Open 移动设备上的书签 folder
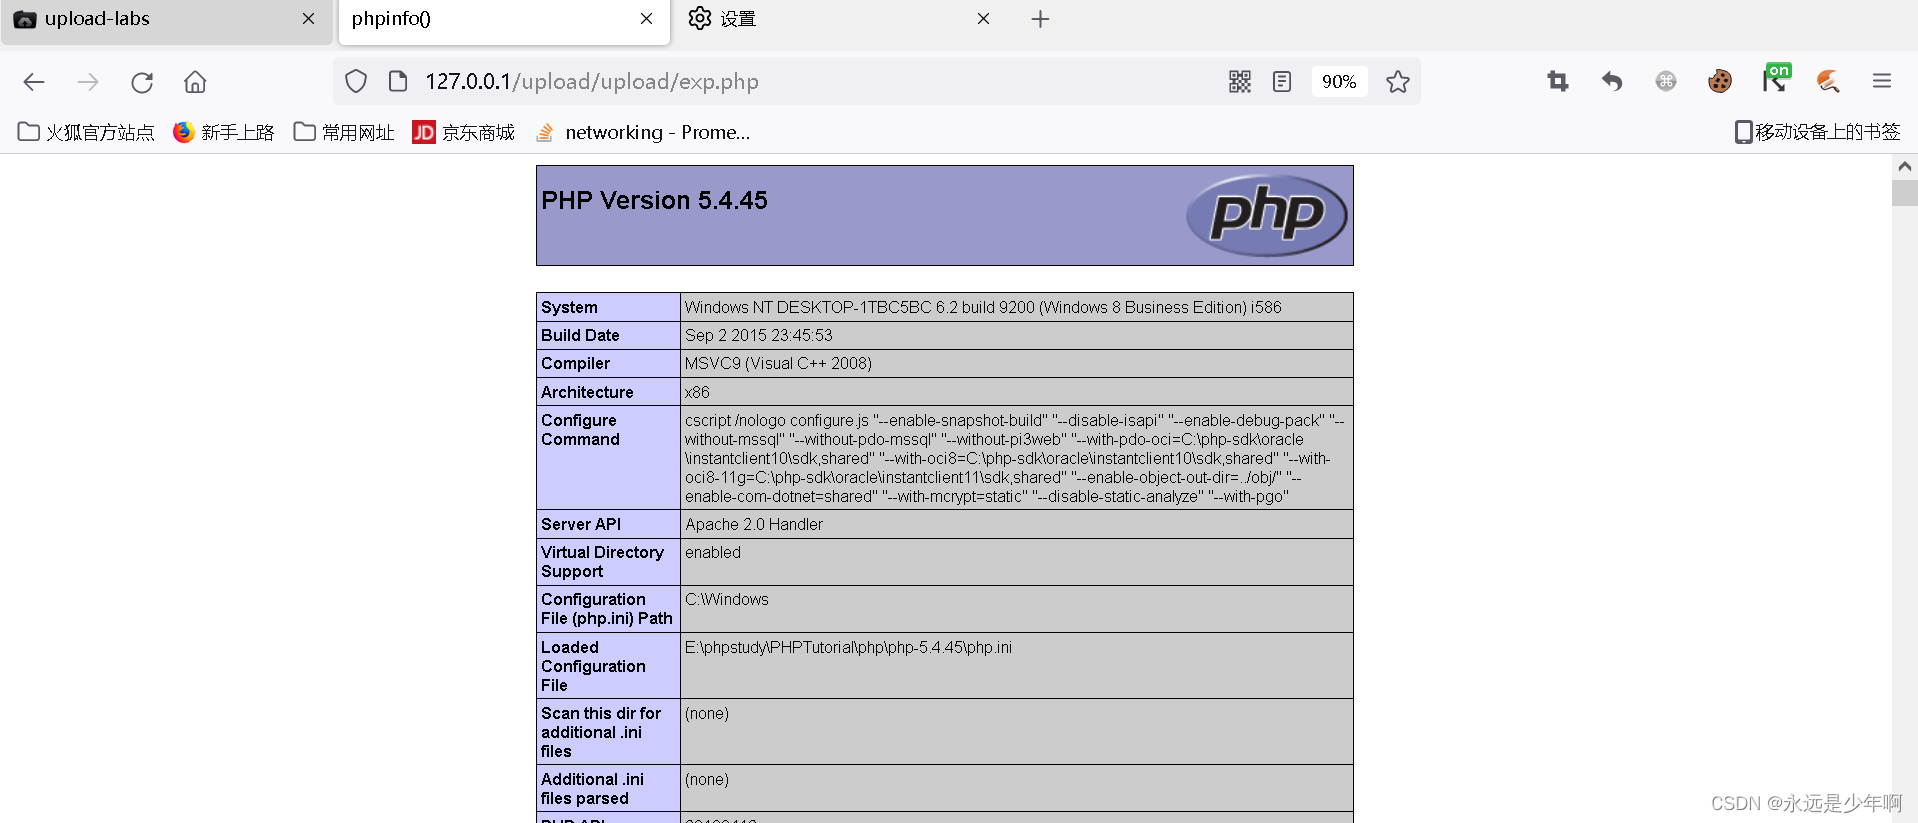 tap(1817, 132)
